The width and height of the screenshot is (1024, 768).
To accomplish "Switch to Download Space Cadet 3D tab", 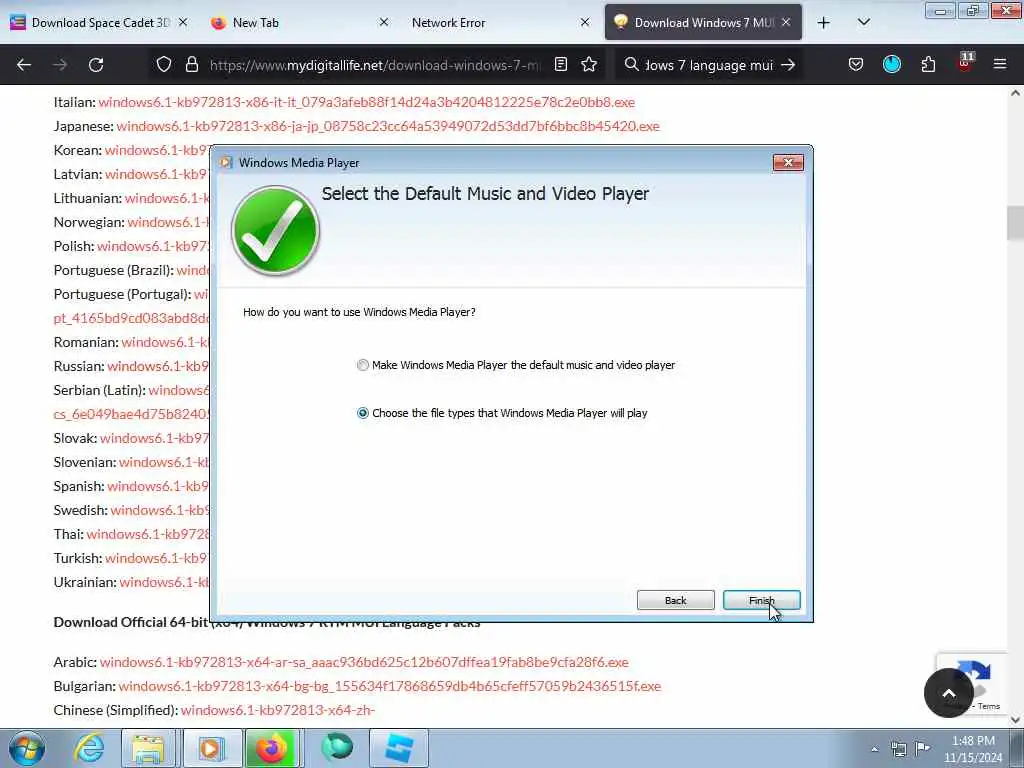I will coord(100,23).
